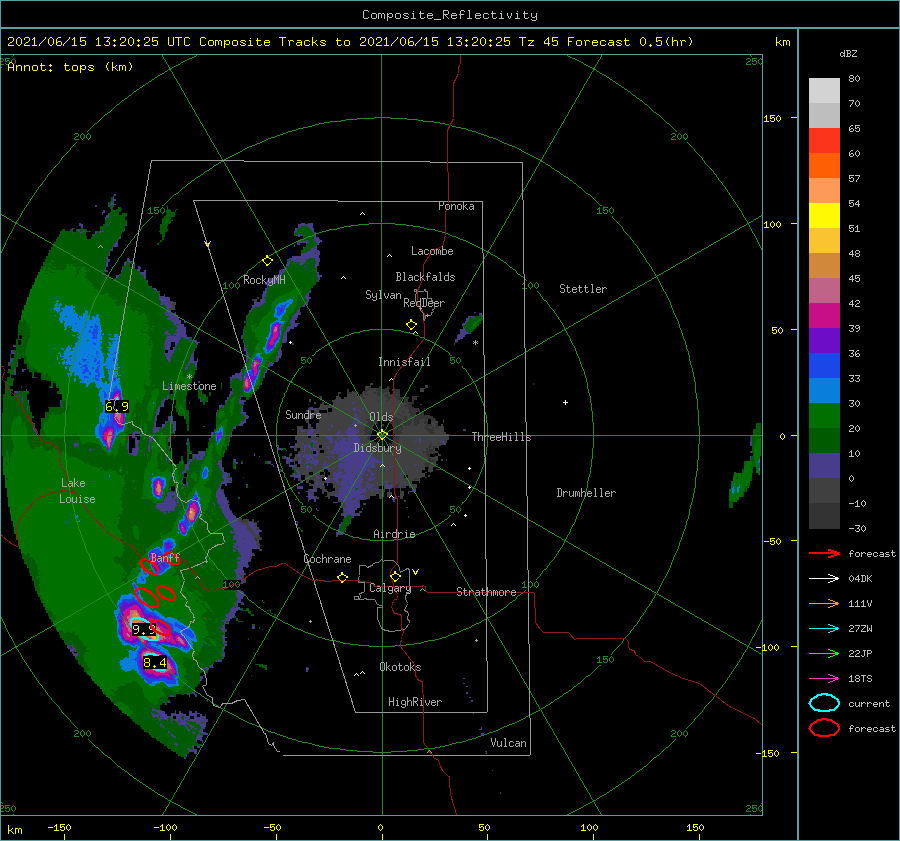Click the Okotoks label

(x=400, y=667)
